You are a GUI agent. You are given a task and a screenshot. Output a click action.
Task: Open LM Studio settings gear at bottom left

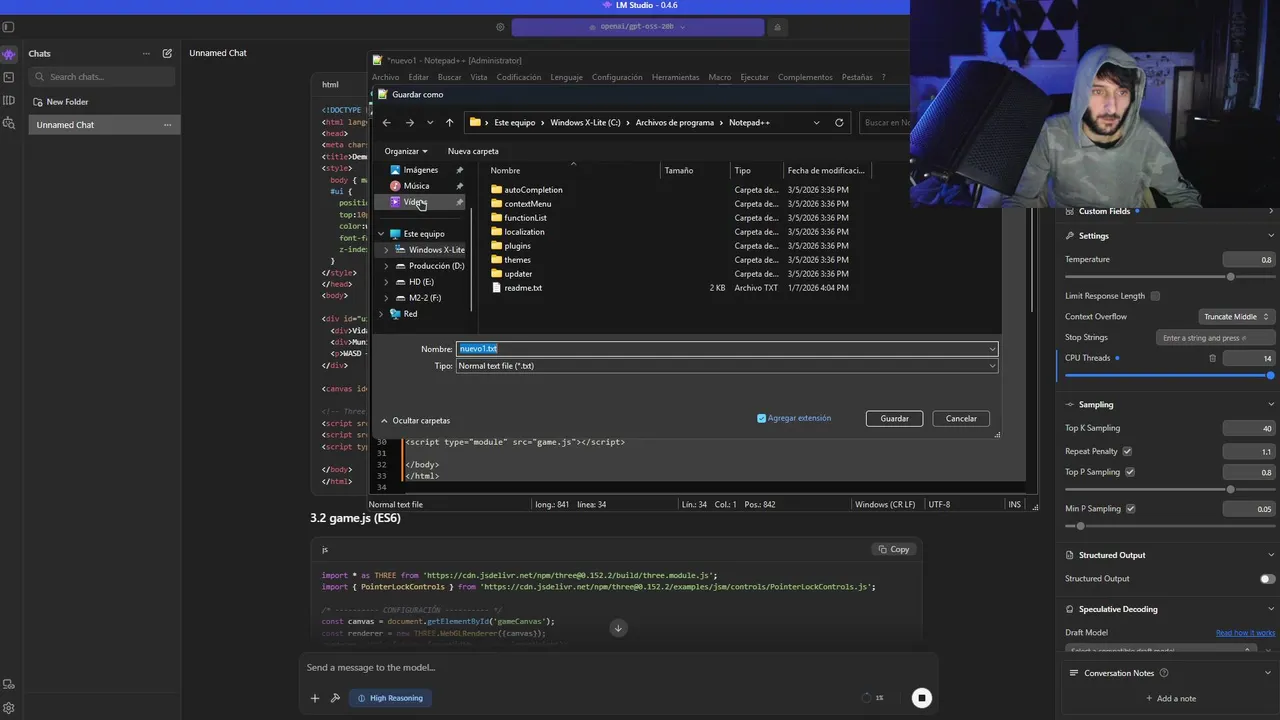coord(9,708)
